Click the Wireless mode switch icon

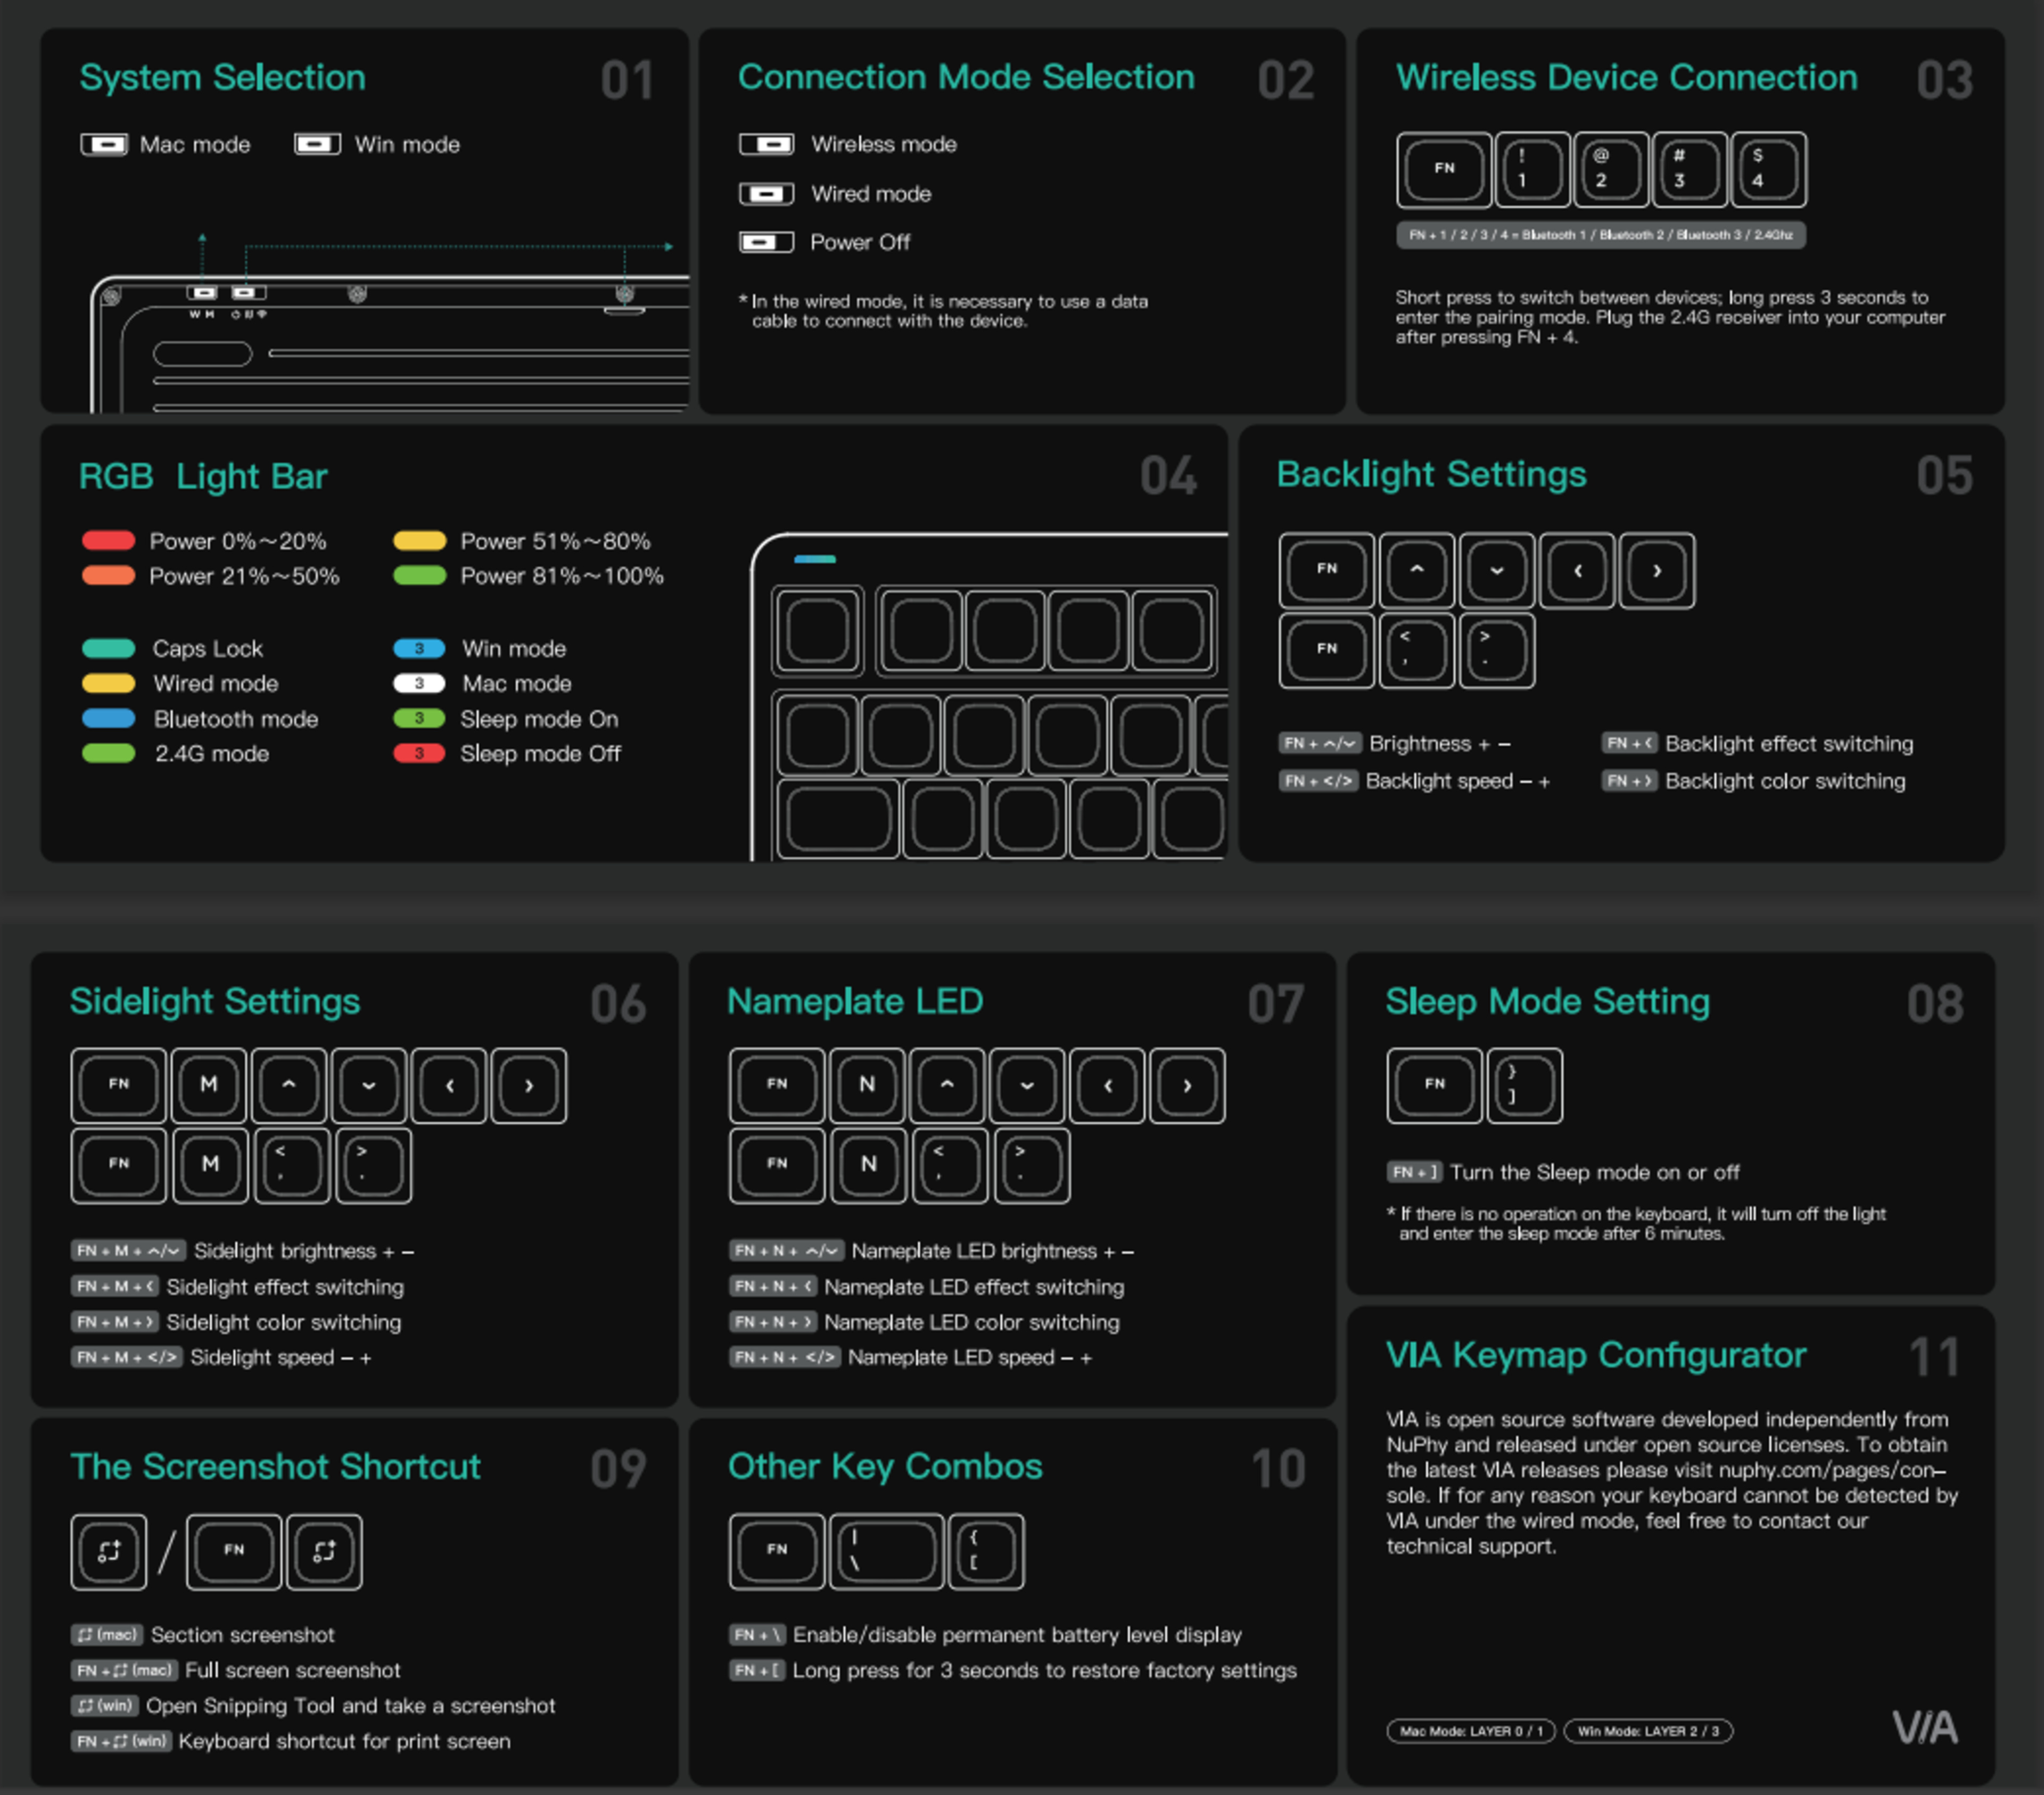pyautogui.click(x=766, y=144)
